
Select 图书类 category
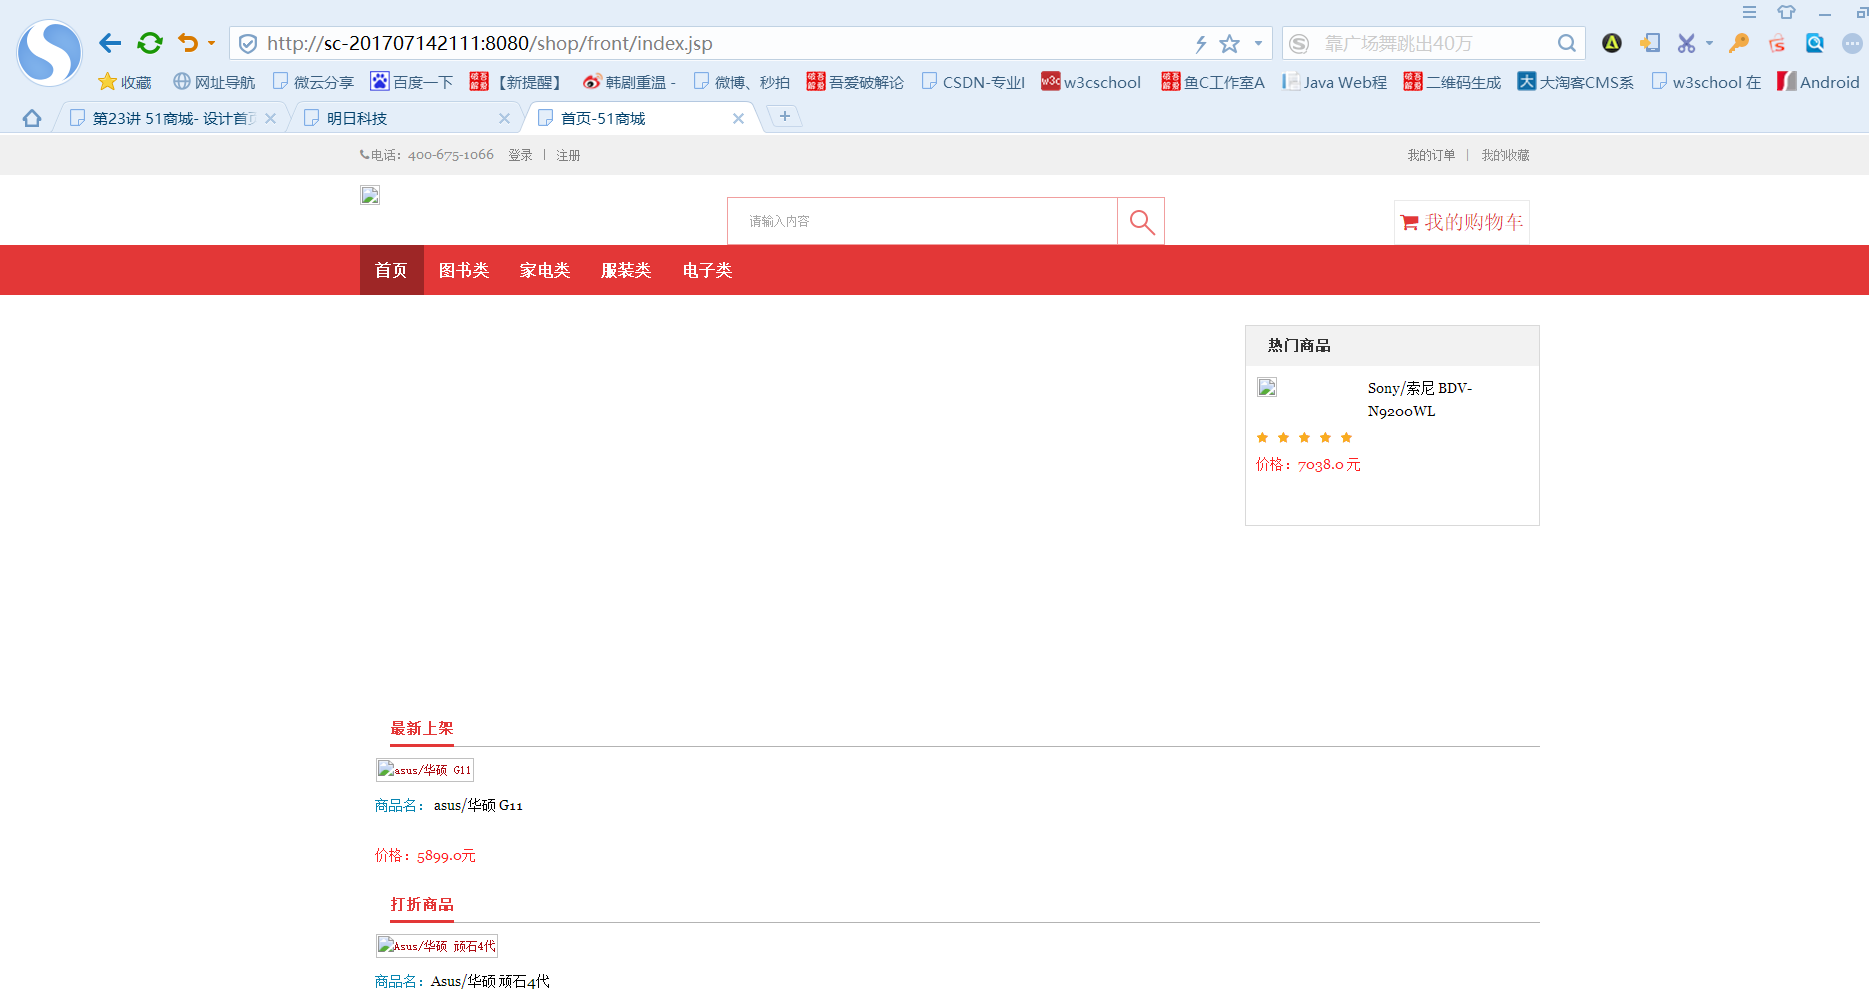464,270
